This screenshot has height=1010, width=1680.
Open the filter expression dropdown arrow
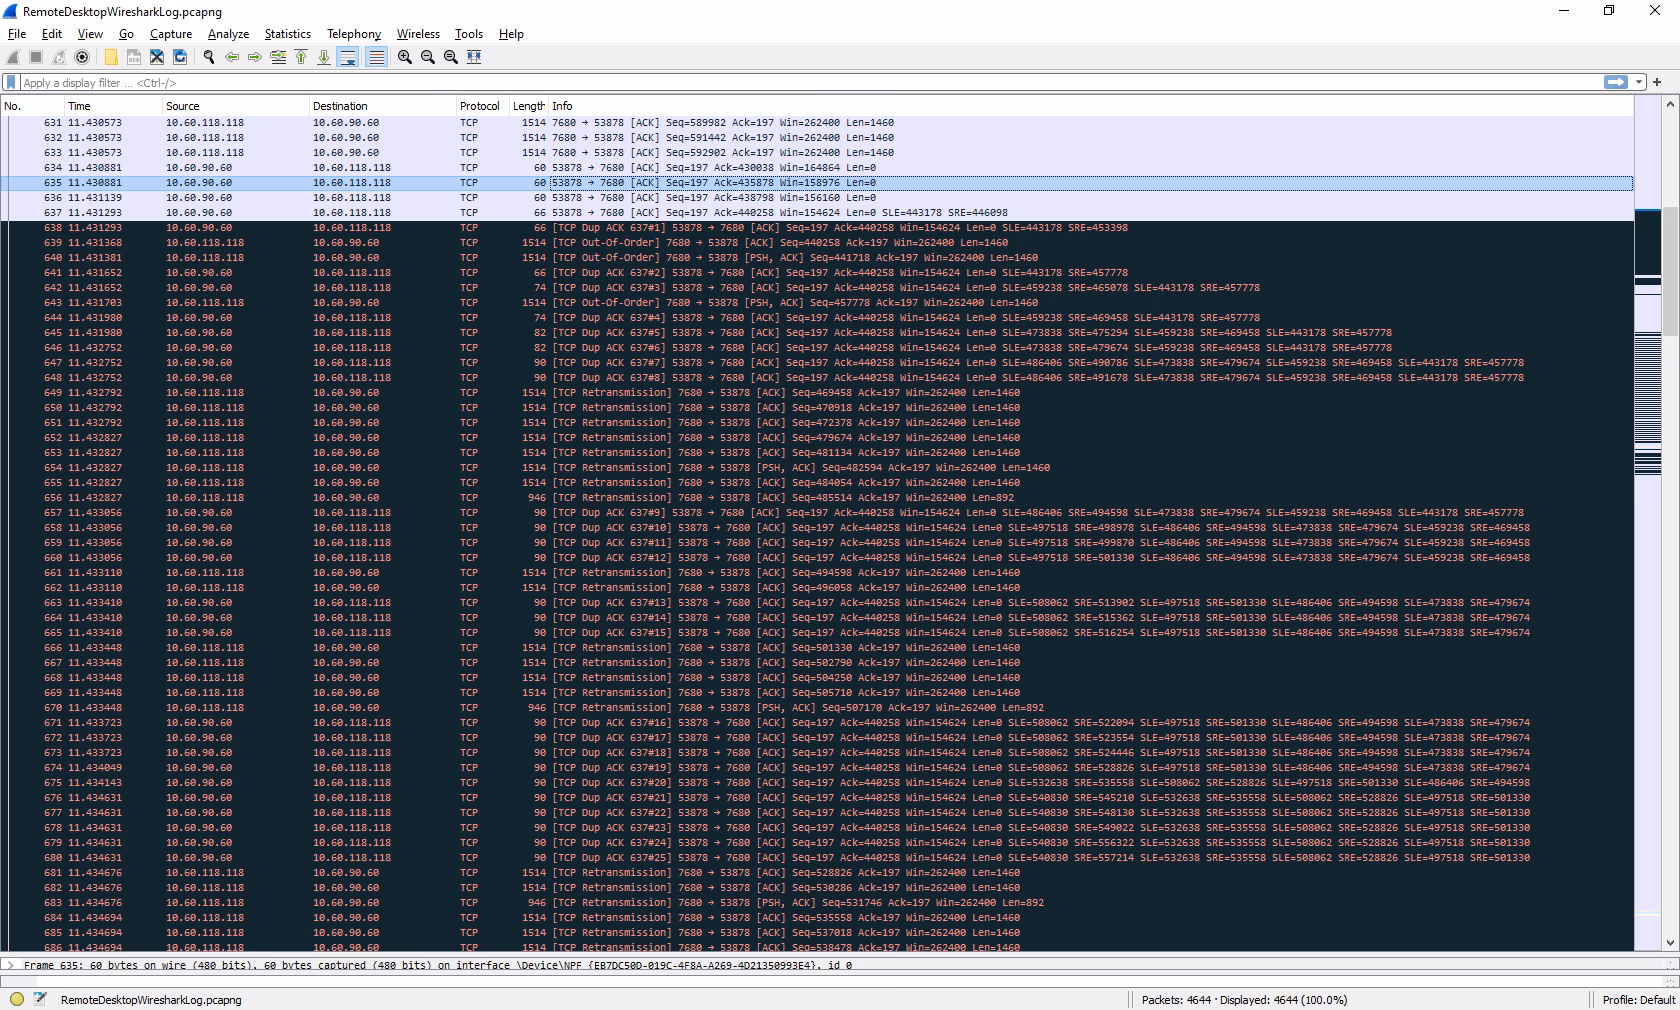[x=1639, y=82]
